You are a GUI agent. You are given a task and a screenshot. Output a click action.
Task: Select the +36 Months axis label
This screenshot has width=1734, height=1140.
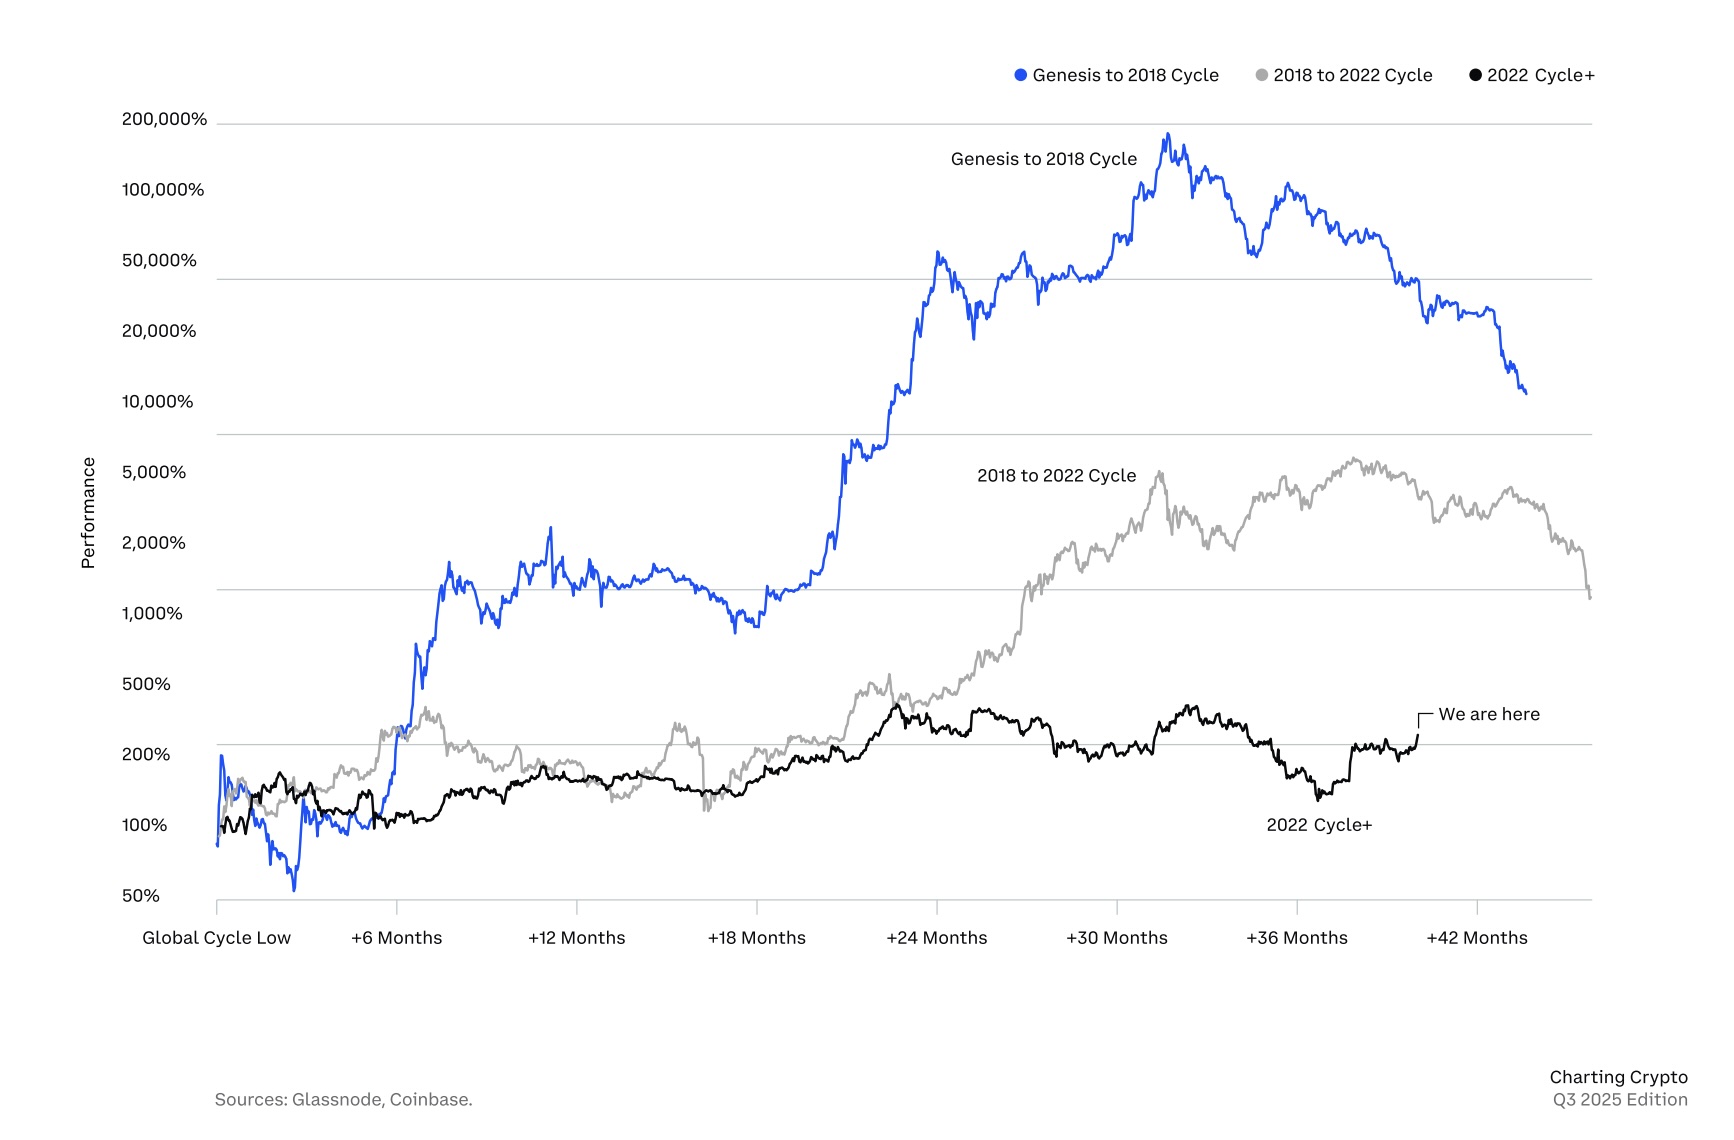(x=1297, y=938)
